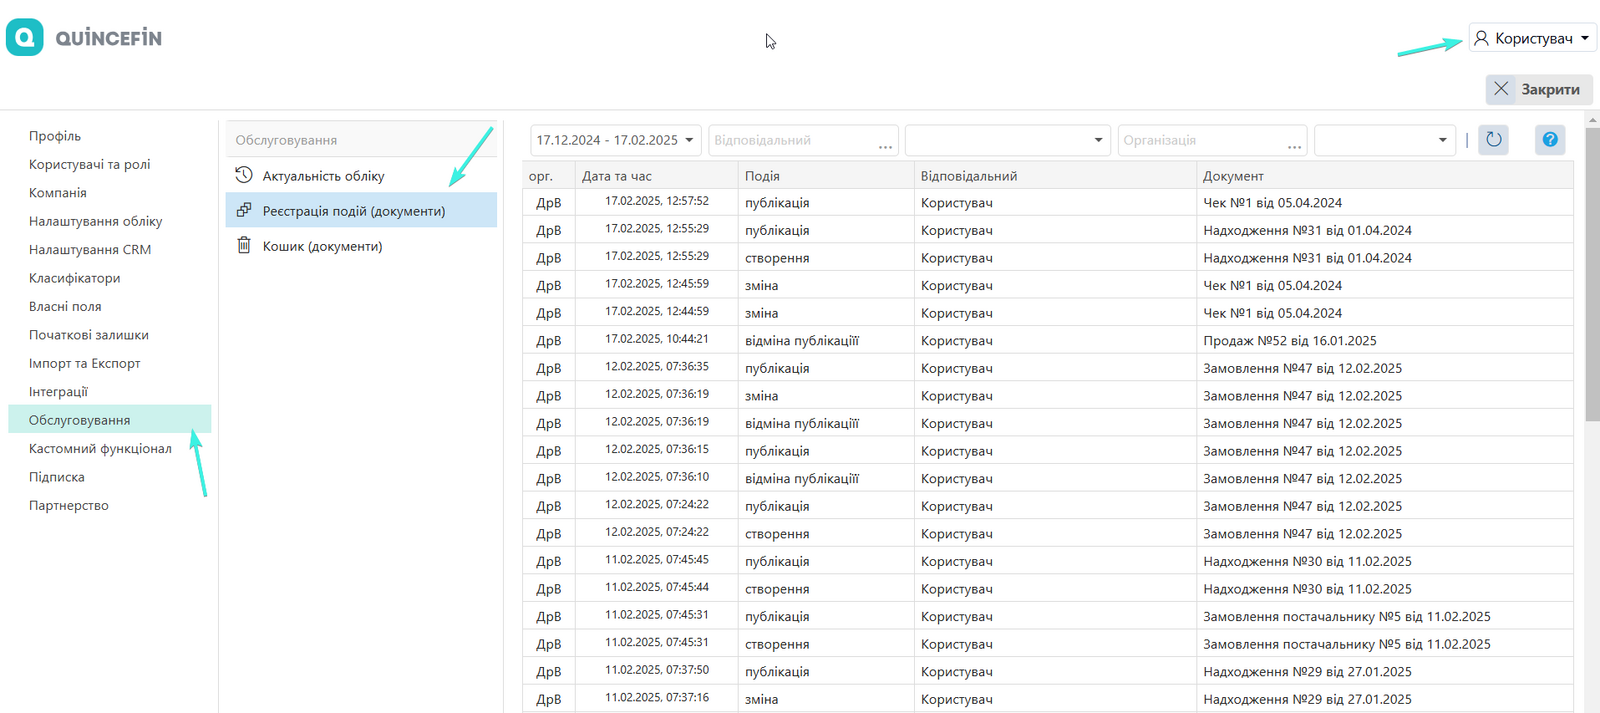Select the row Продаж №52 від 16.01.2025
The width and height of the screenshot is (1600, 713).
coord(1289,341)
